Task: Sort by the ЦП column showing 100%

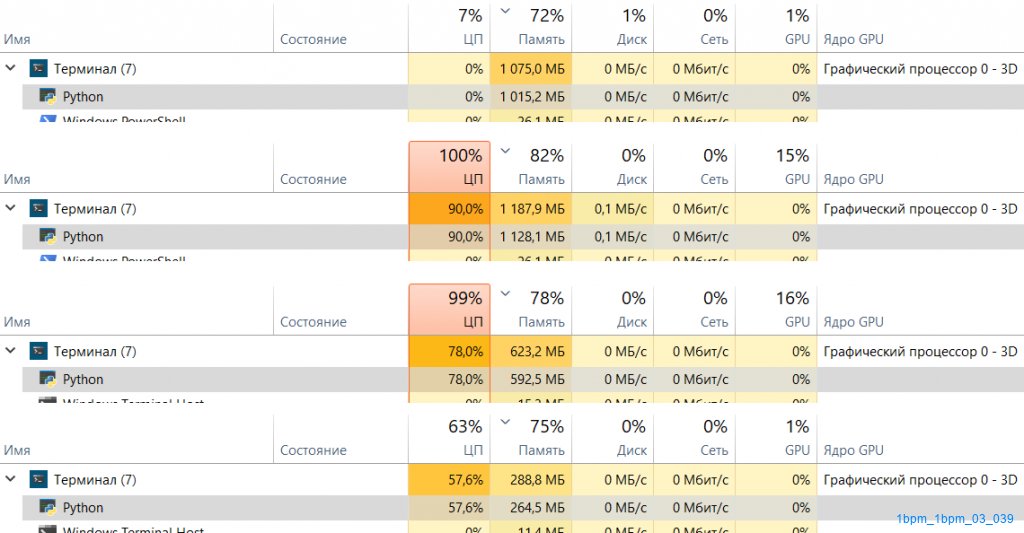Action: [x=449, y=166]
